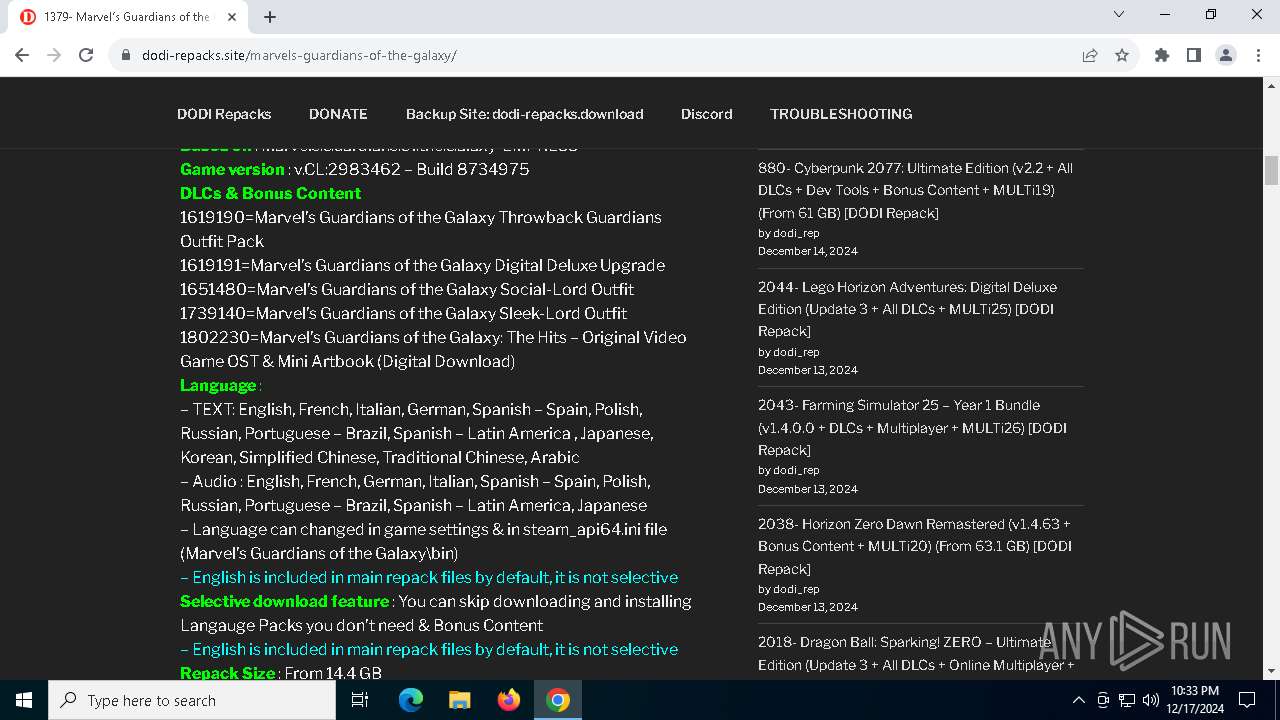The image size is (1280, 720).
Task: Open the notification action center
Action: coord(1247,700)
